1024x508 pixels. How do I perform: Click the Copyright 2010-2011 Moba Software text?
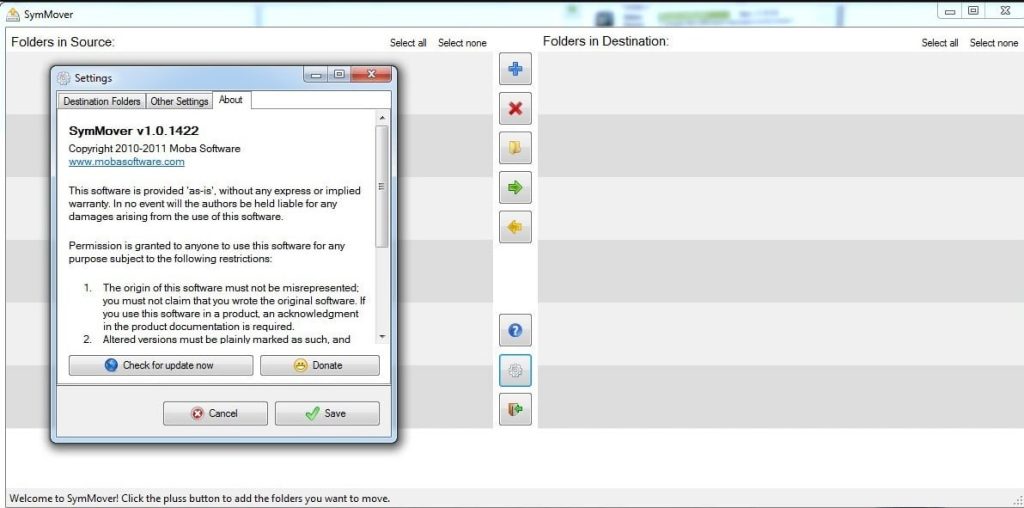(x=155, y=149)
